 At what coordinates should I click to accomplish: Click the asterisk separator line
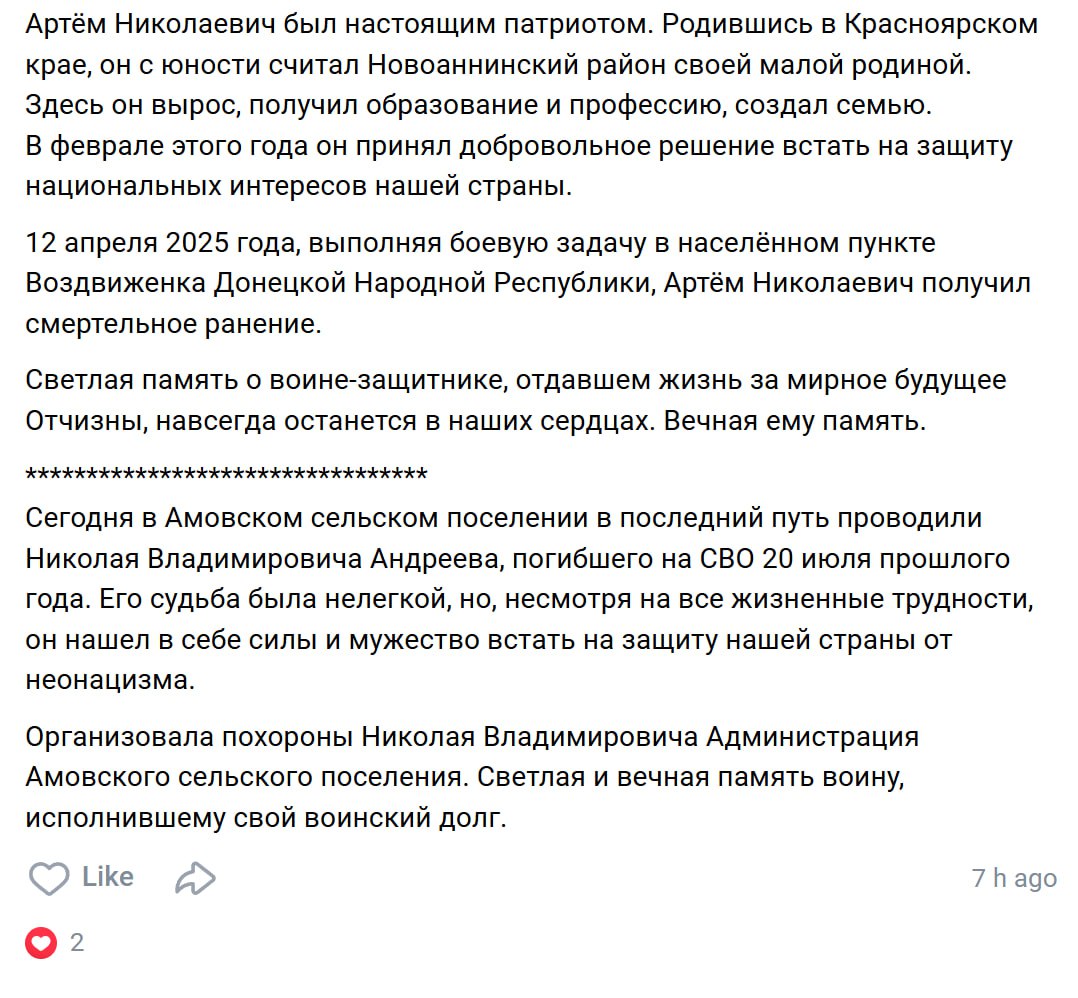pyautogui.click(x=226, y=474)
